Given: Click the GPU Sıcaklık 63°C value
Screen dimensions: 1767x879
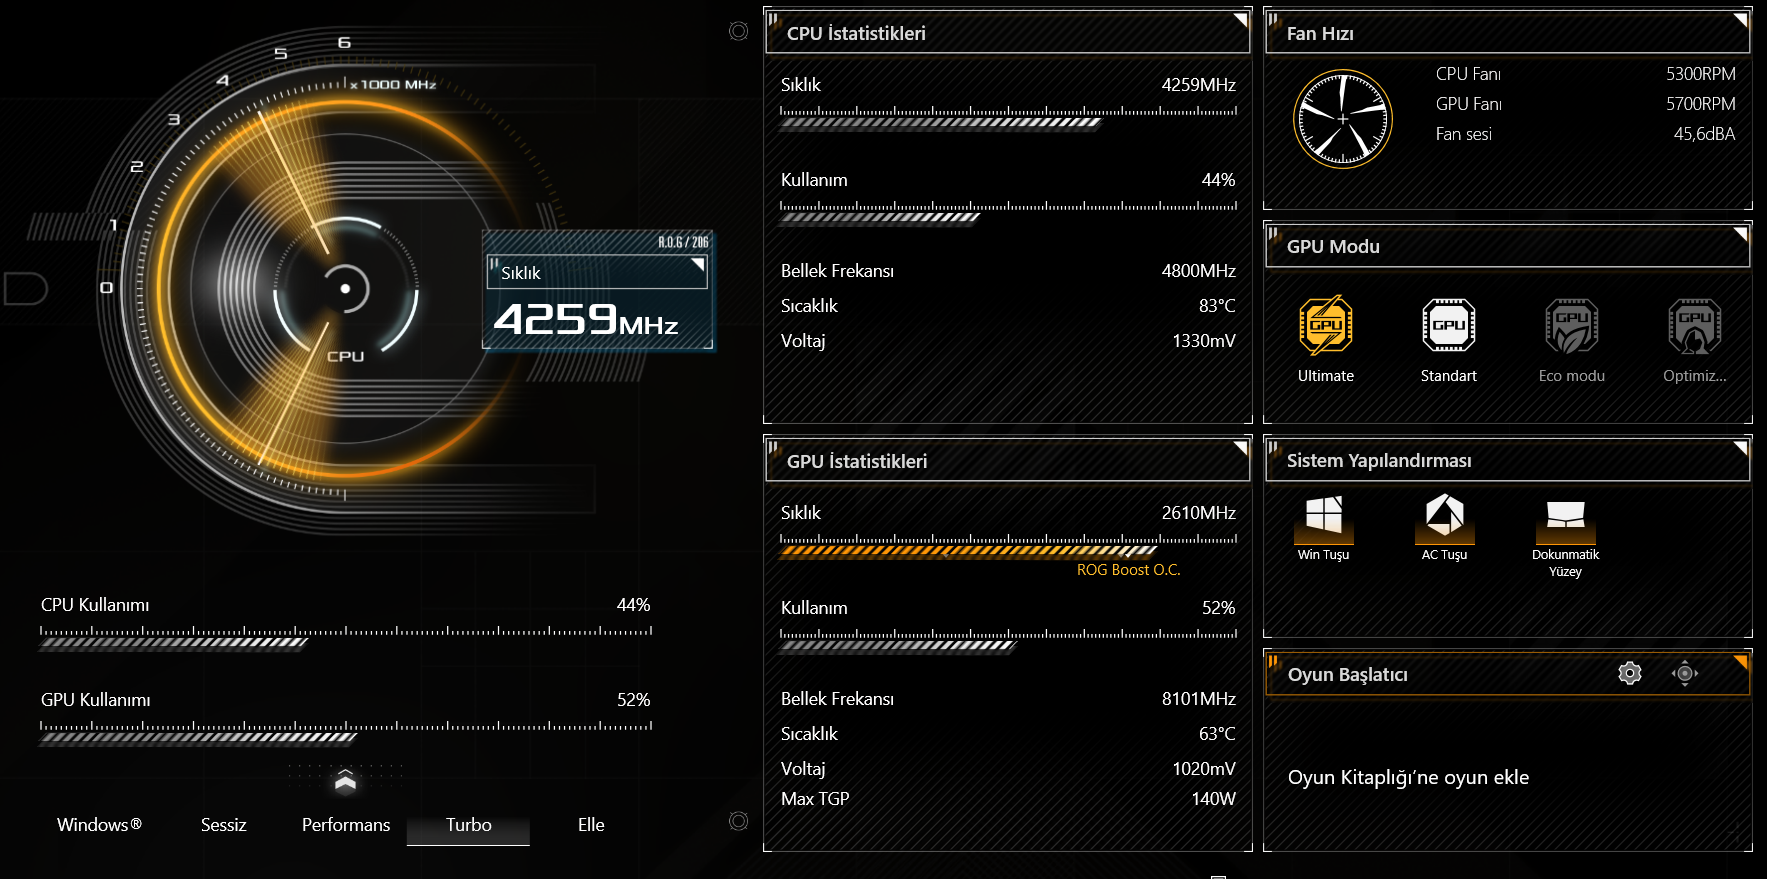Looking at the screenshot, I should (x=1217, y=734).
